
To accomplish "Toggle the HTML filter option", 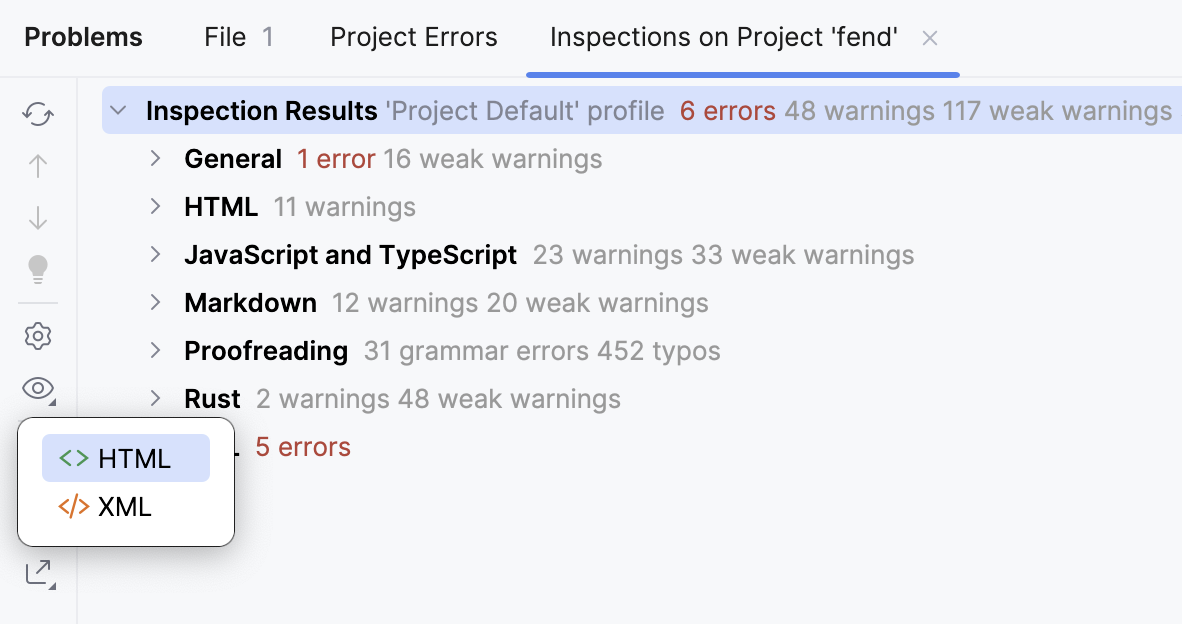I will [x=124, y=457].
